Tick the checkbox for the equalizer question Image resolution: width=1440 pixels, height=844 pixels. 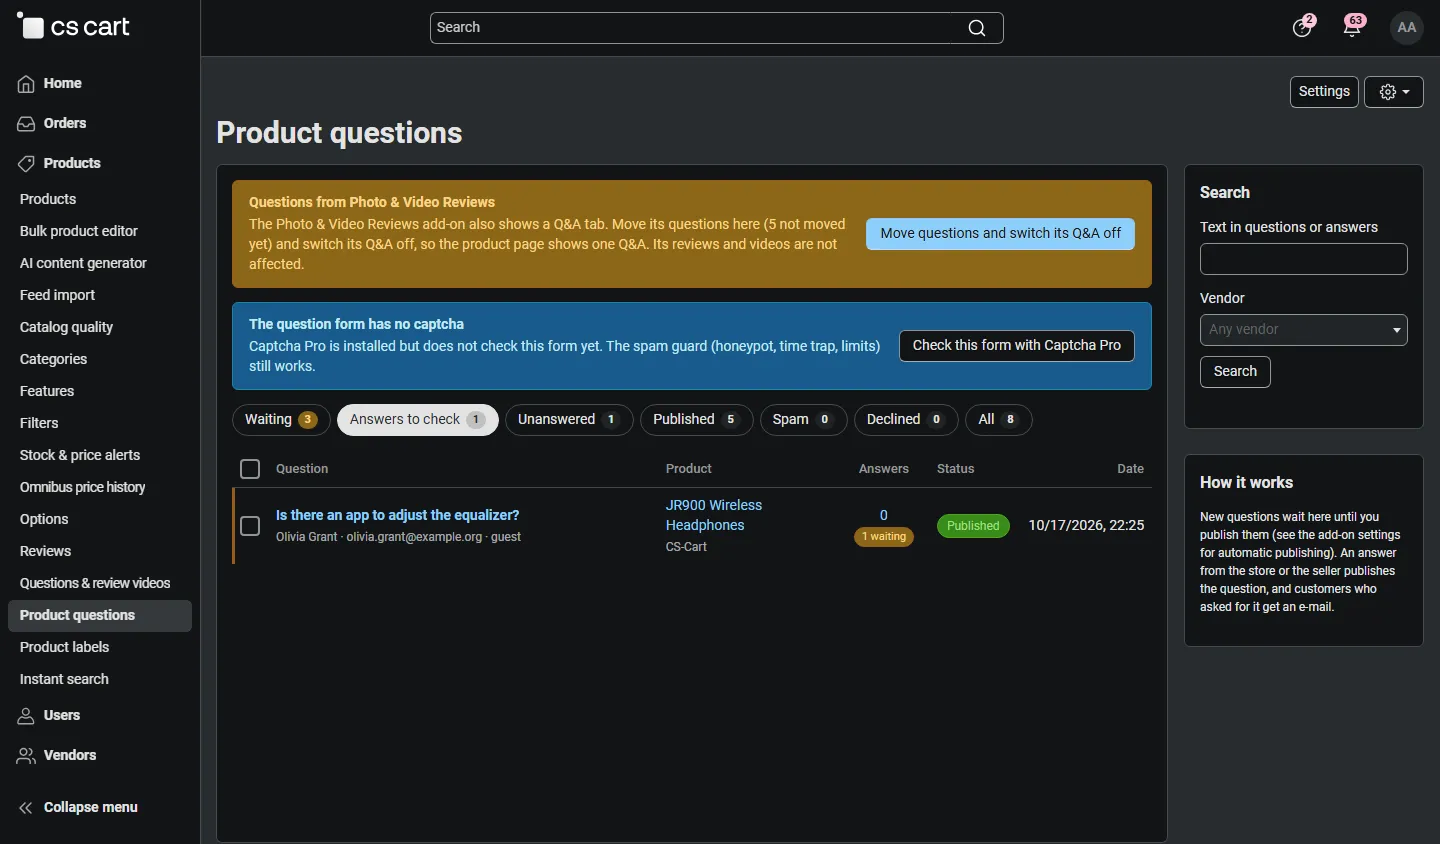(250, 526)
